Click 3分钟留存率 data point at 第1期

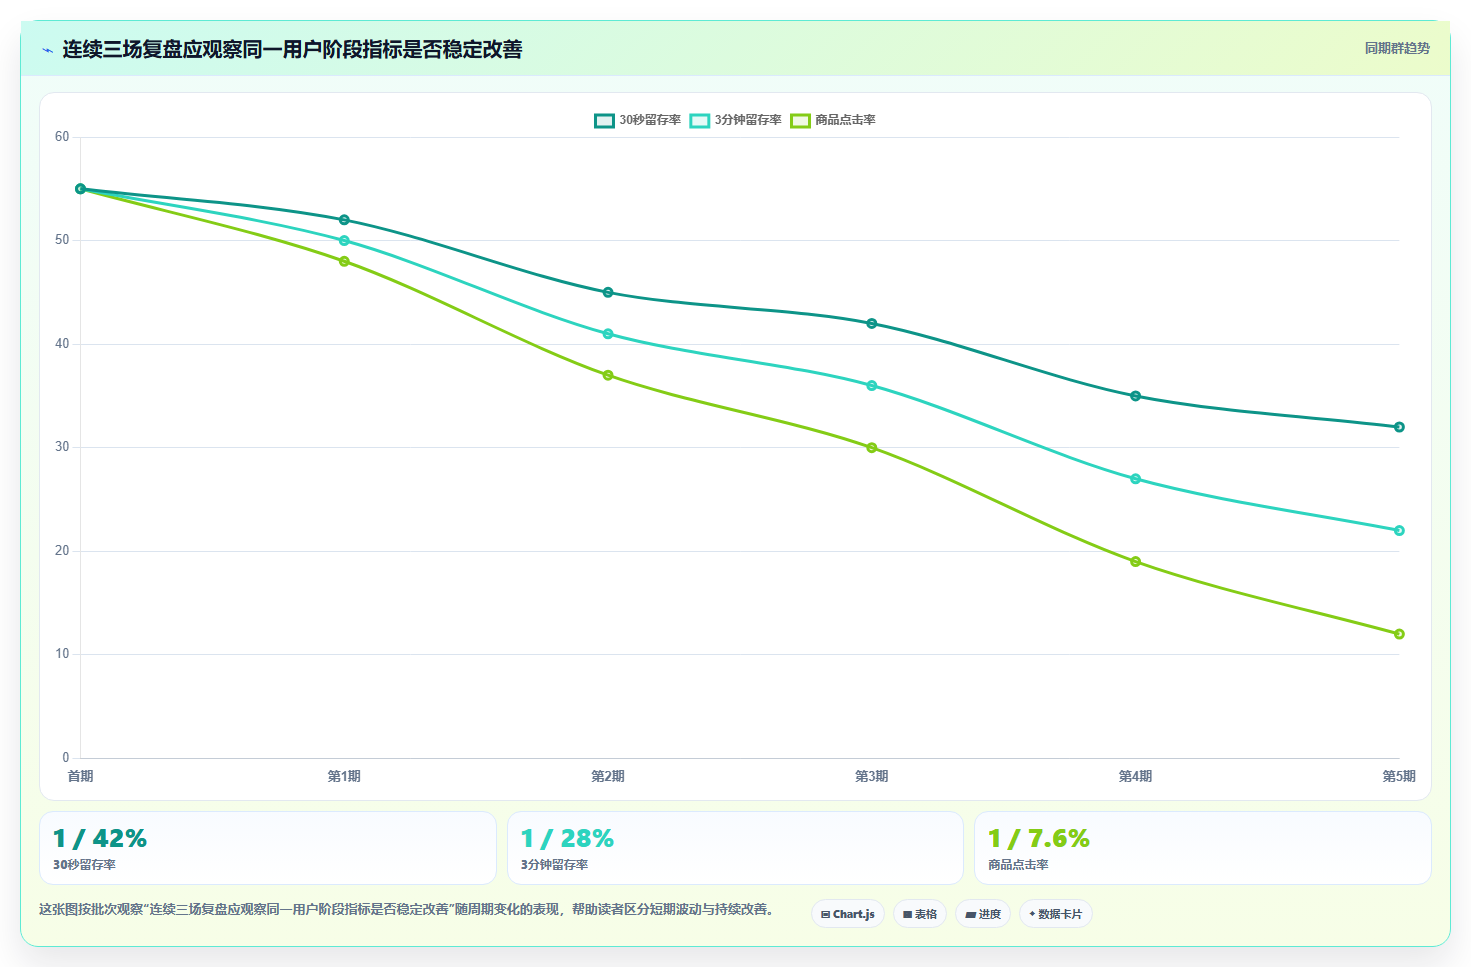pos(344,241)
